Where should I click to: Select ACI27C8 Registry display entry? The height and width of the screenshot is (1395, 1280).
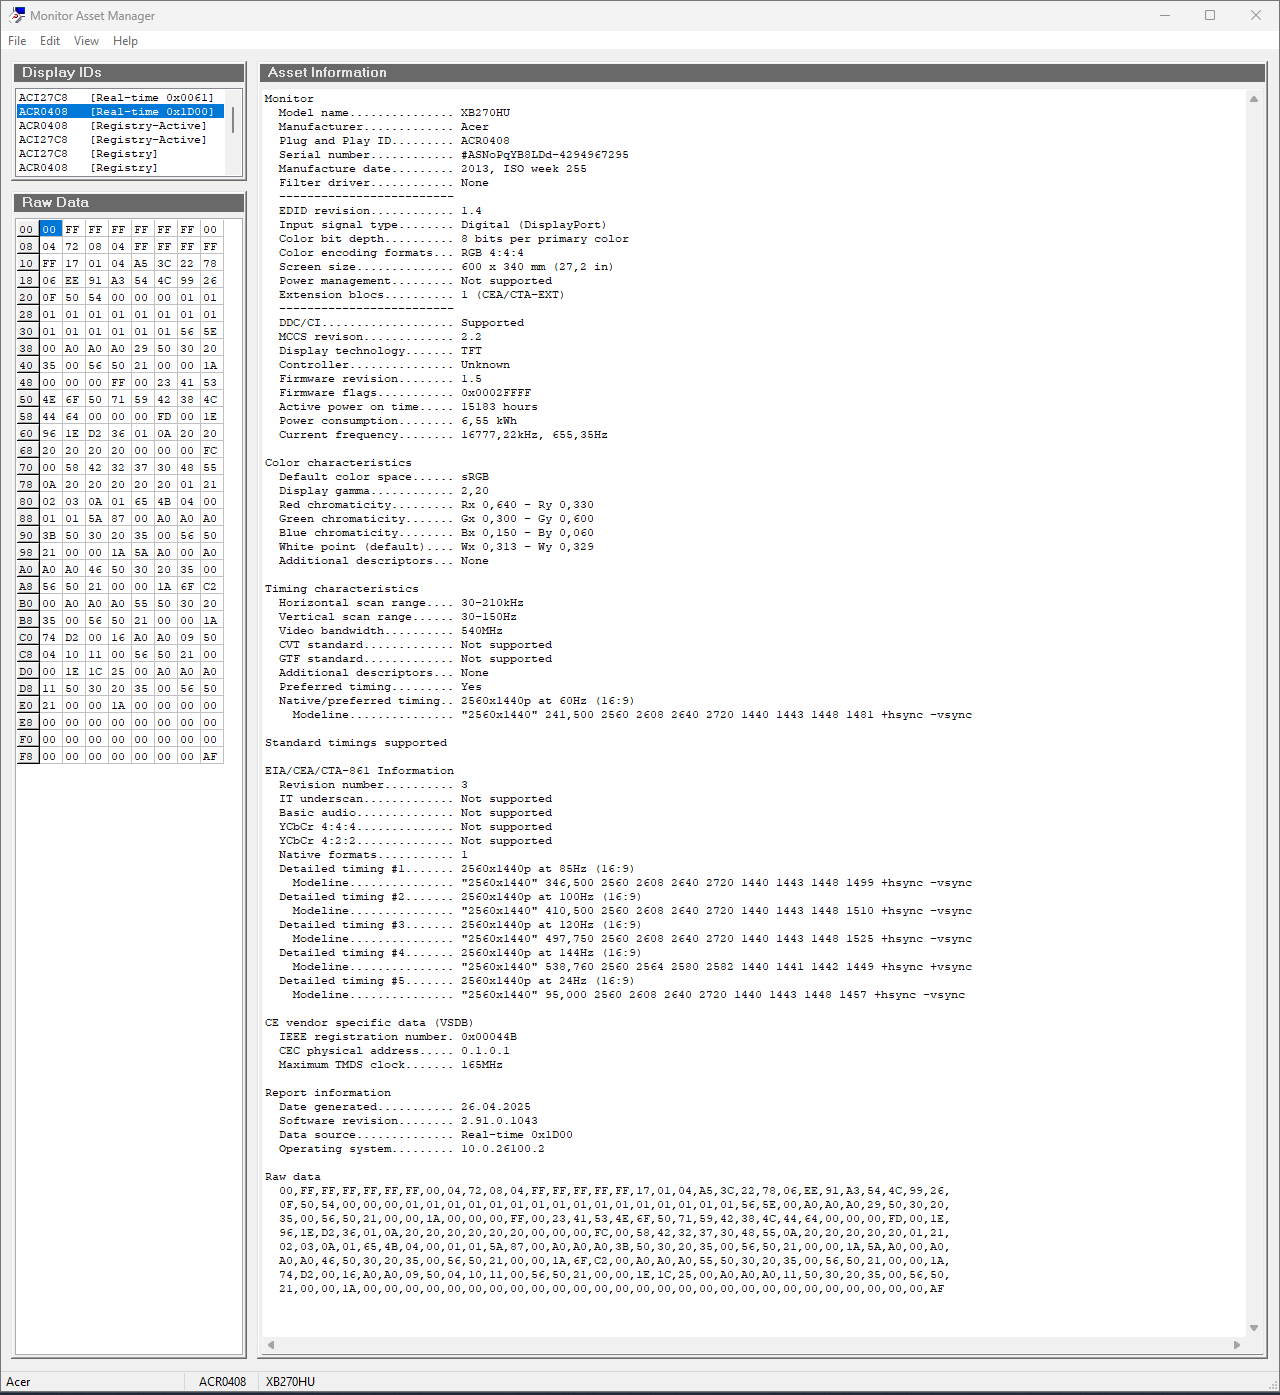click(120, 154)
